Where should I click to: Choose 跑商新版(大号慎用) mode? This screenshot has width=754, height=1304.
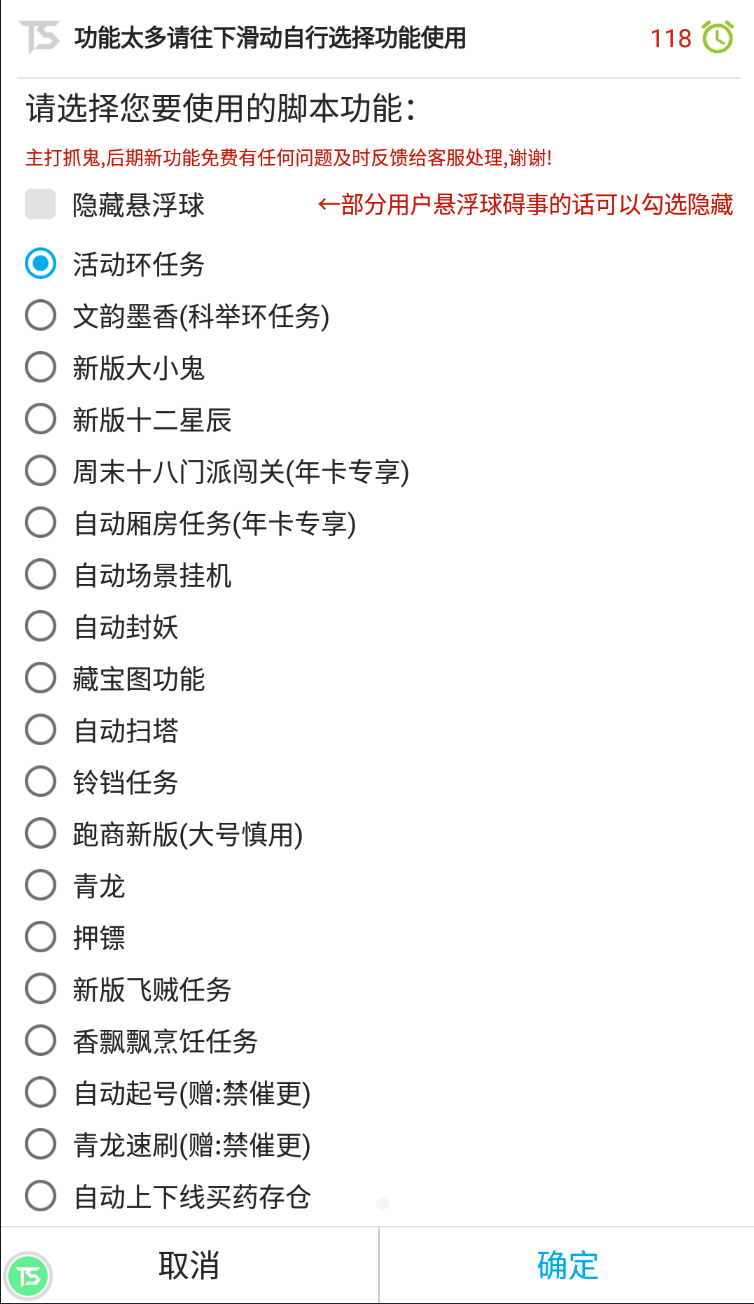(x=40, y=833)
